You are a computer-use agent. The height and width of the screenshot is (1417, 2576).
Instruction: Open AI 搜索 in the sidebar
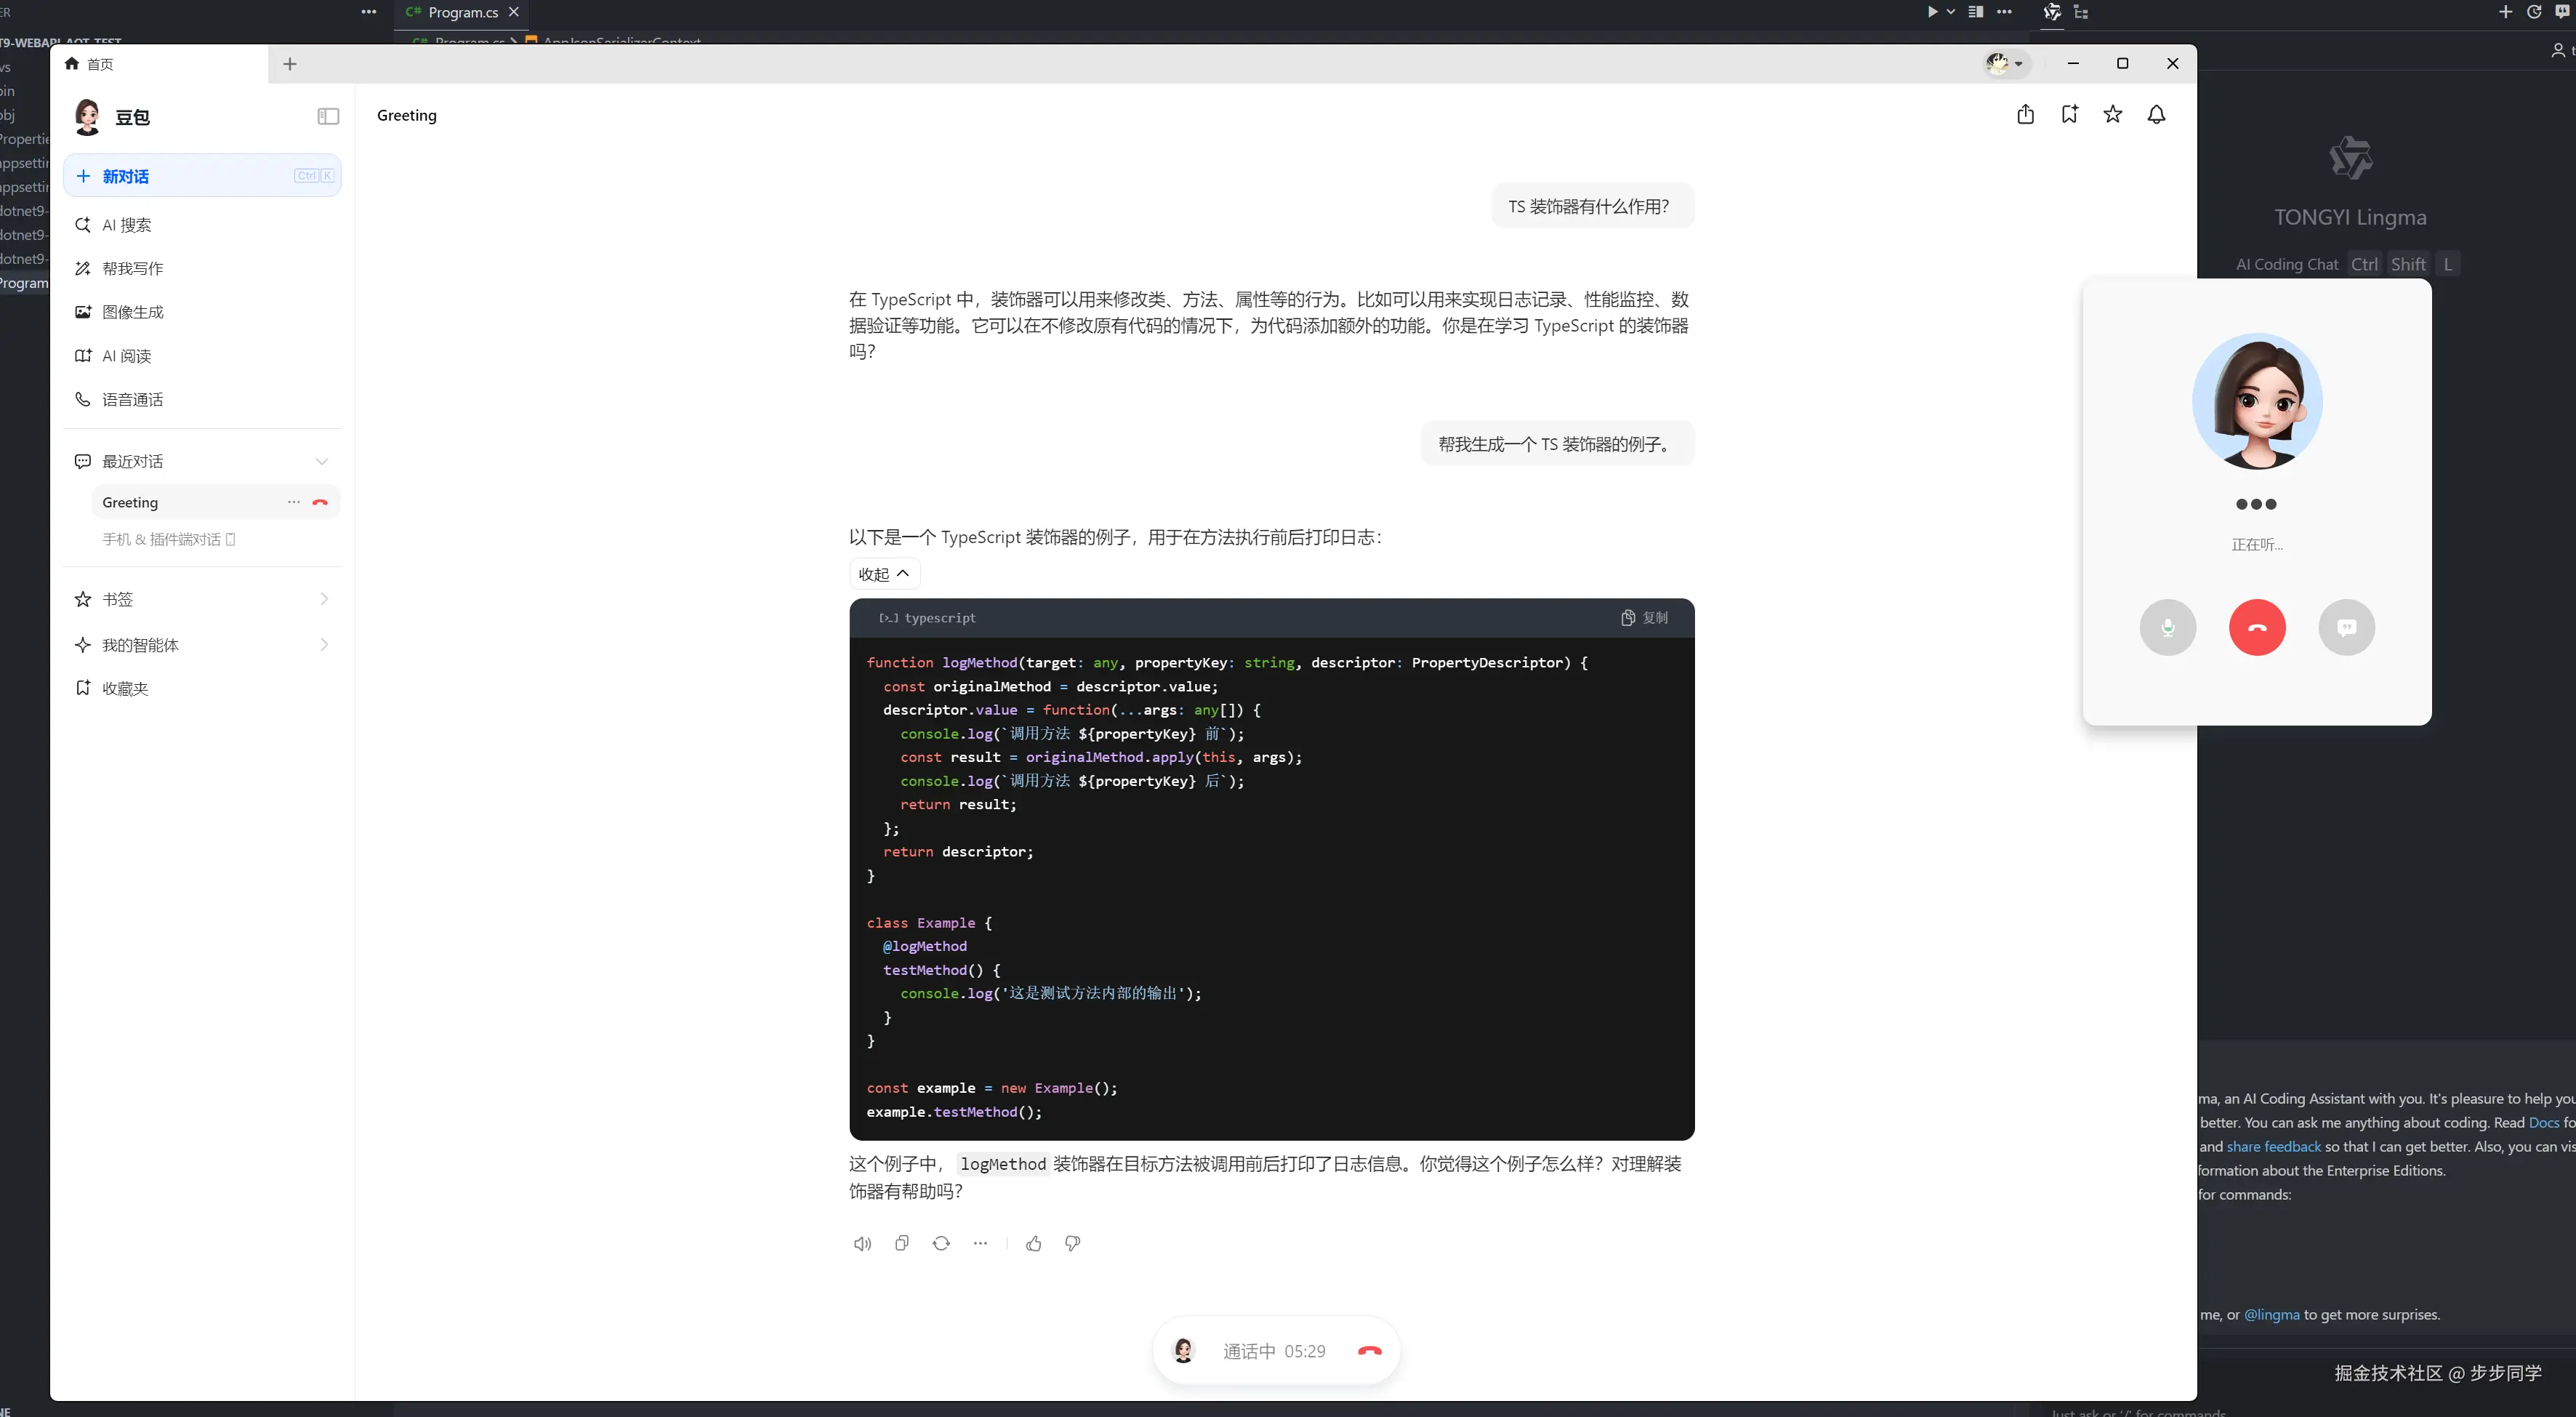[x=202, y=225]
